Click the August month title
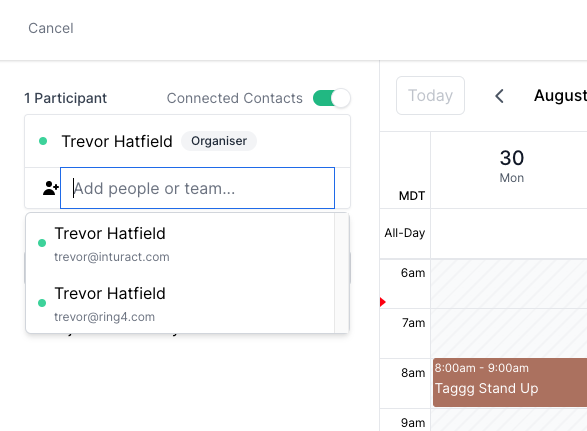The width and height of the screenshot is (587, 431). (560, 95)
